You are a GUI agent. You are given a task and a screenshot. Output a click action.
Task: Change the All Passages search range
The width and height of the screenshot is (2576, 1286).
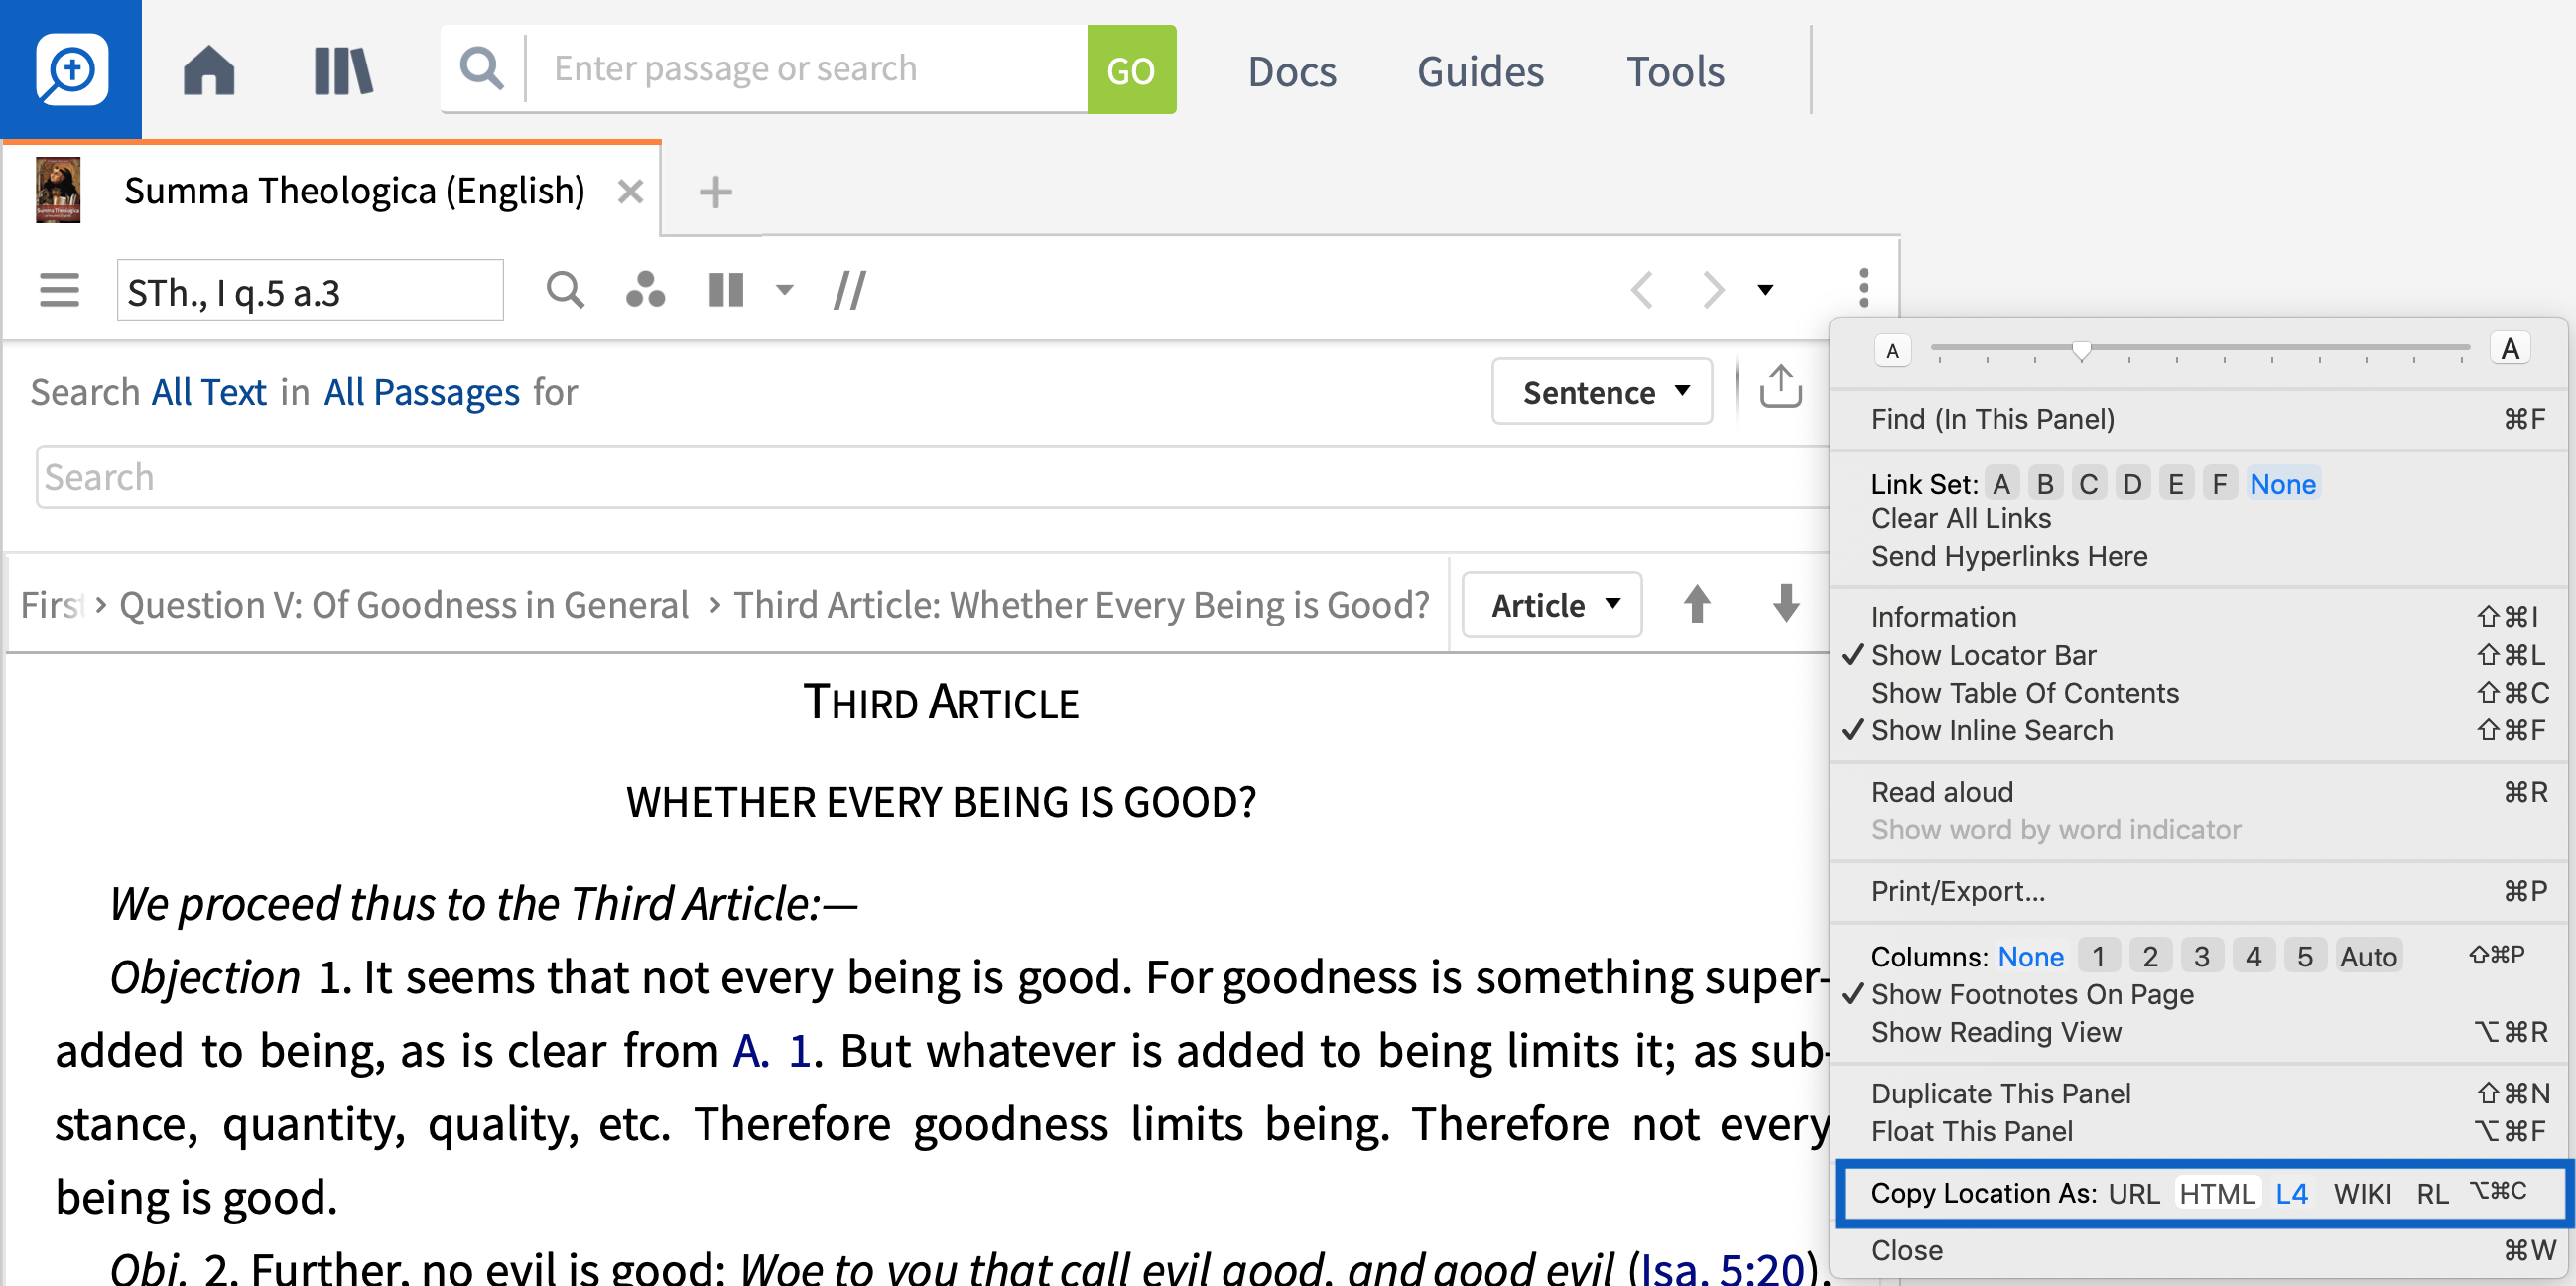point(422,391)
